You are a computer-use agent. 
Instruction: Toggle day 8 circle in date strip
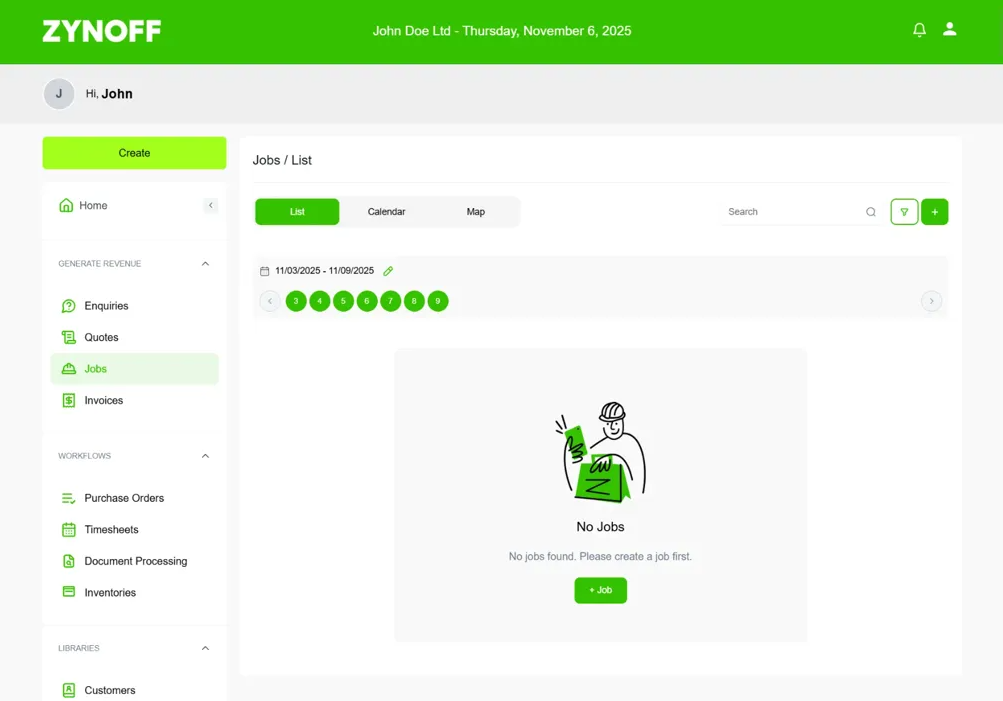[x=414, y=301]
